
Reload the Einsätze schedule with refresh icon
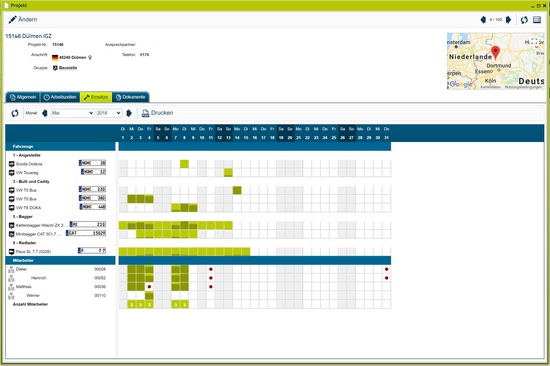click(15, 113)
